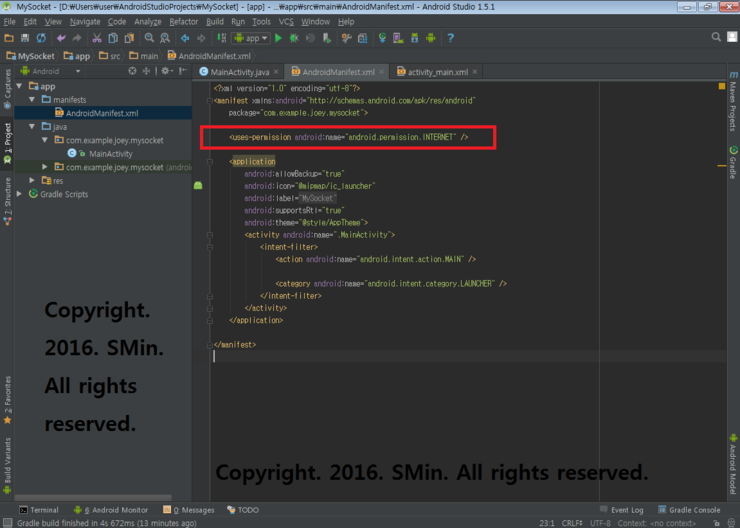Click the Attach debugger to process icon
740x528 pixels.
click(x=327, y=38)
